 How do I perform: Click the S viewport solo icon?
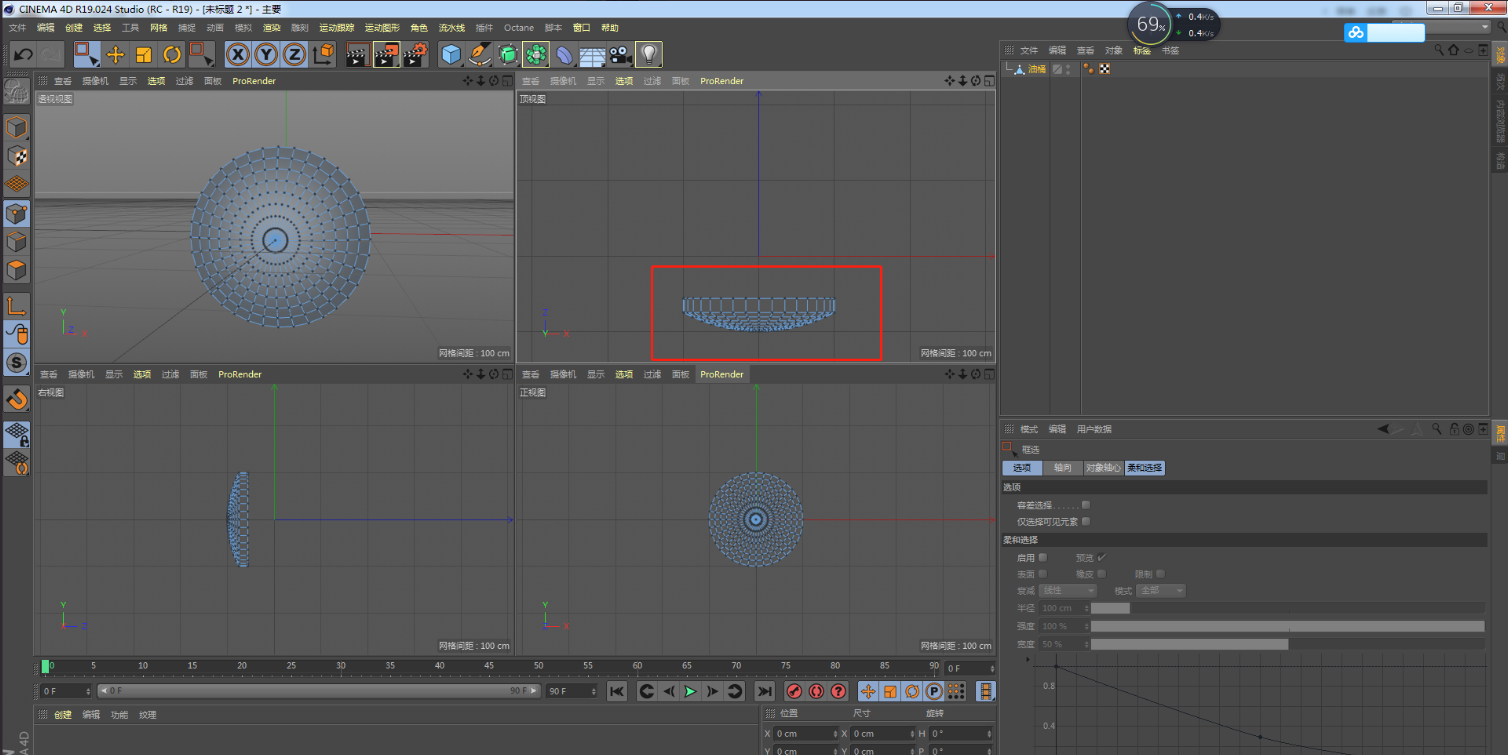(17, 362)
